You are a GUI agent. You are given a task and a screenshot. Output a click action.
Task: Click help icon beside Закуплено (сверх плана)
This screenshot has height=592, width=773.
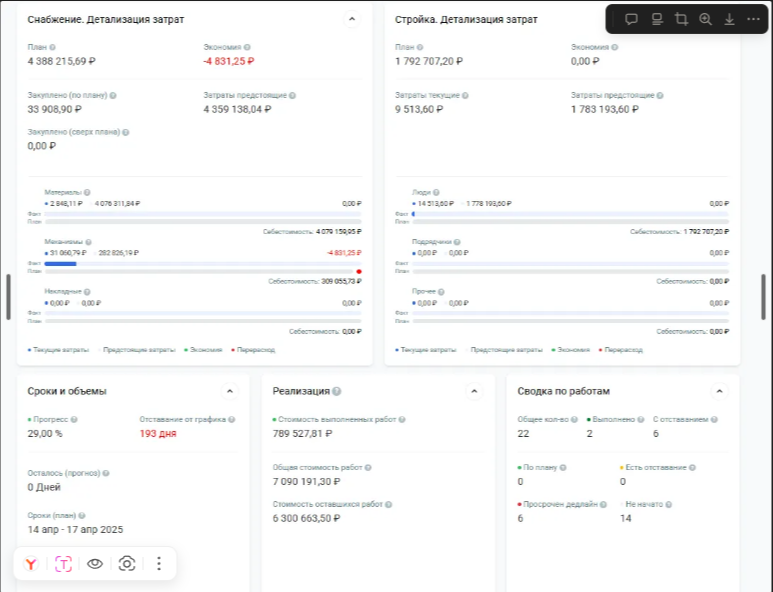pos(126,132)
